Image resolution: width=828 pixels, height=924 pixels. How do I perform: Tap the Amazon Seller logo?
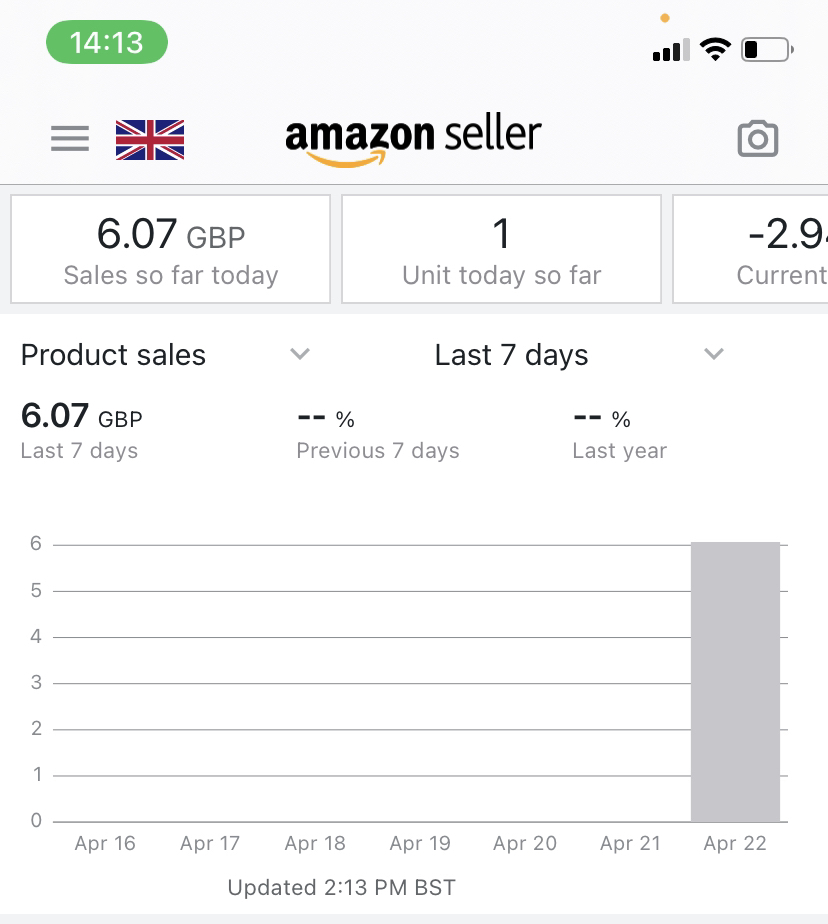[413, 138]
